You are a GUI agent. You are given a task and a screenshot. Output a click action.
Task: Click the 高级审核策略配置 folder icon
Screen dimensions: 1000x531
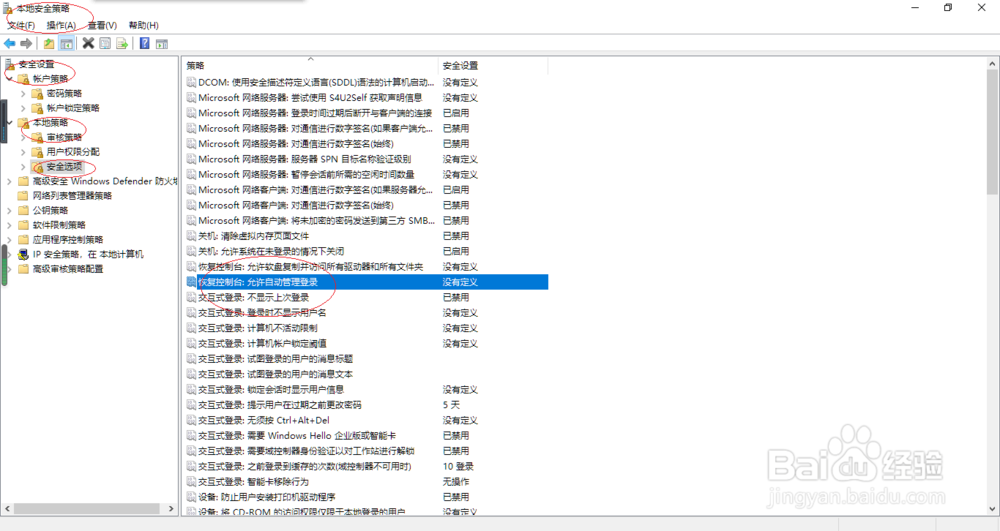pos(24,269)
